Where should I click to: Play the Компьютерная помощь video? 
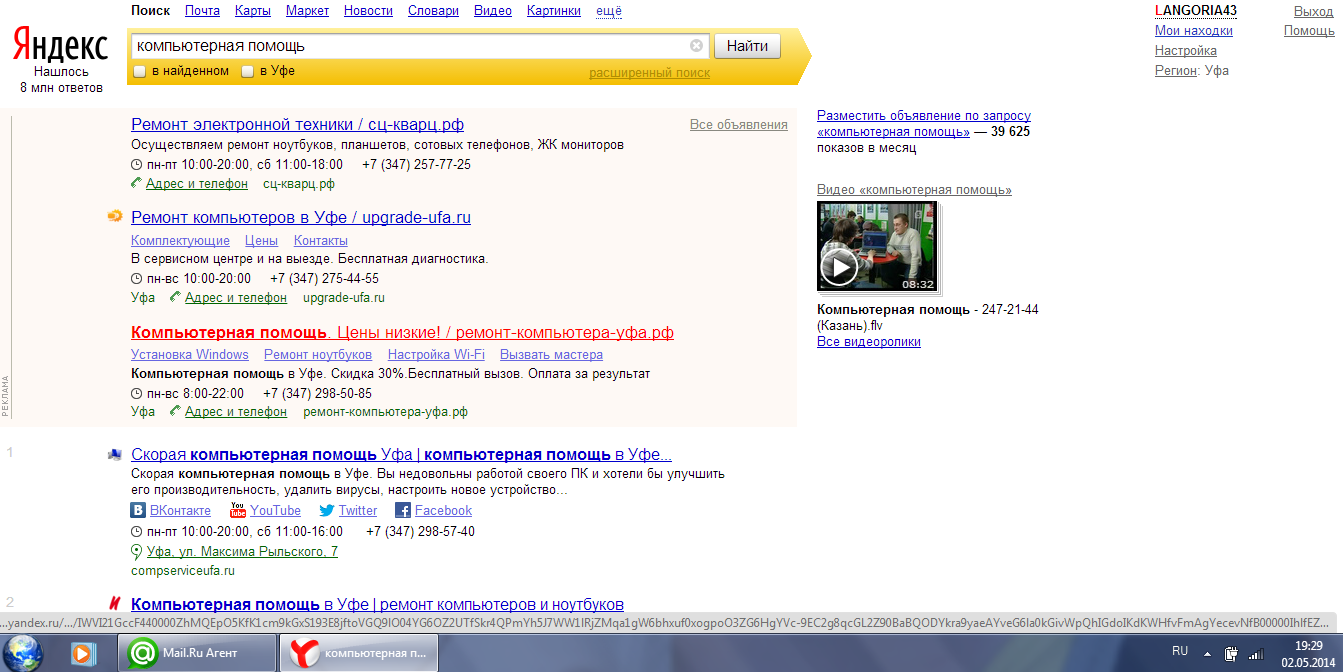tap(838, 267)
